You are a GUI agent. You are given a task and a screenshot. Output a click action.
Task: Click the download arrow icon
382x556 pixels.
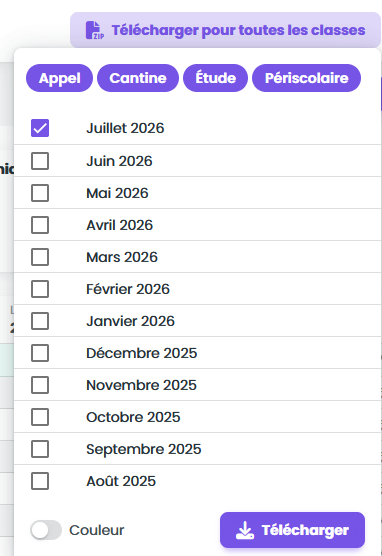tap(245, 530)
